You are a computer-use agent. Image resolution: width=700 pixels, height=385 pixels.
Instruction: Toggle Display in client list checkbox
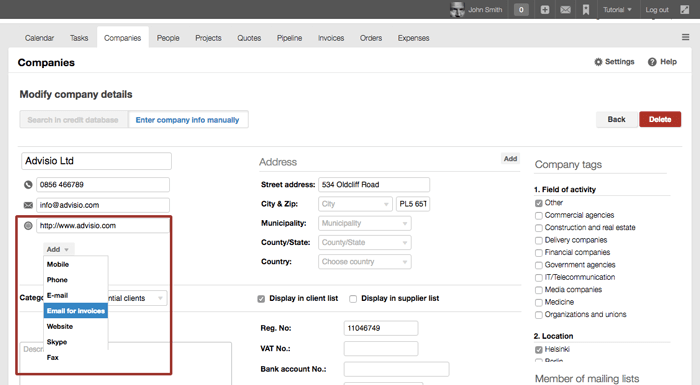[261, 299]
